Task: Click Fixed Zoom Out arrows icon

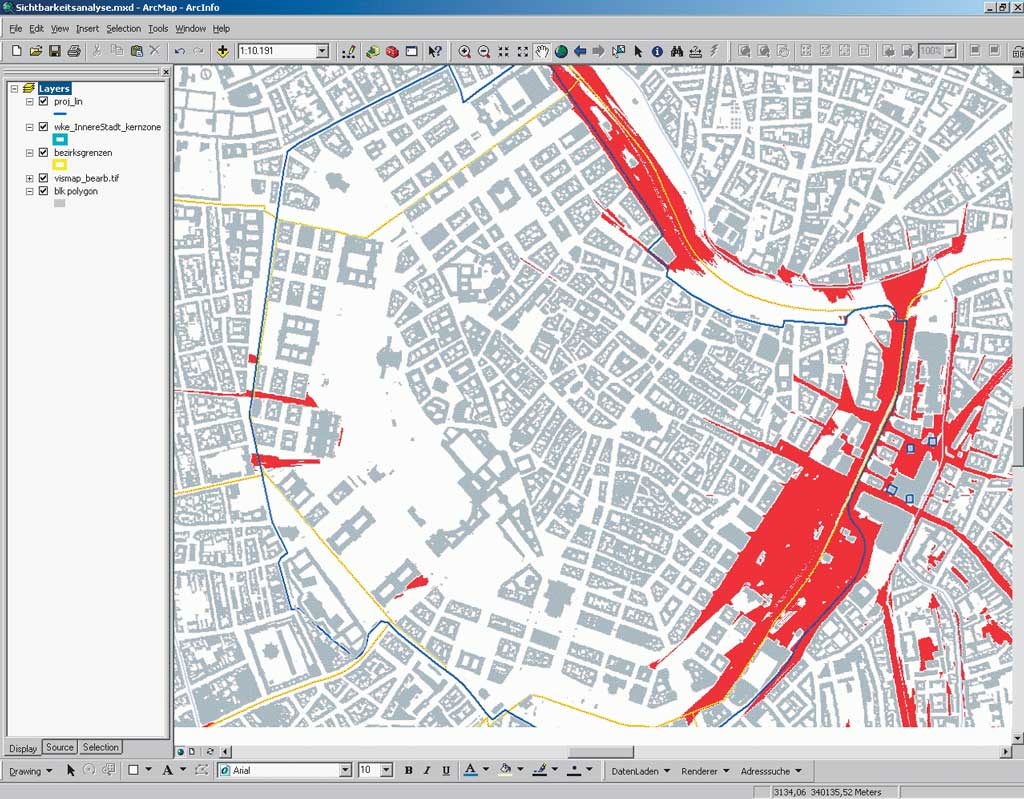Action: pyautogui.click(x=522, y=51)
